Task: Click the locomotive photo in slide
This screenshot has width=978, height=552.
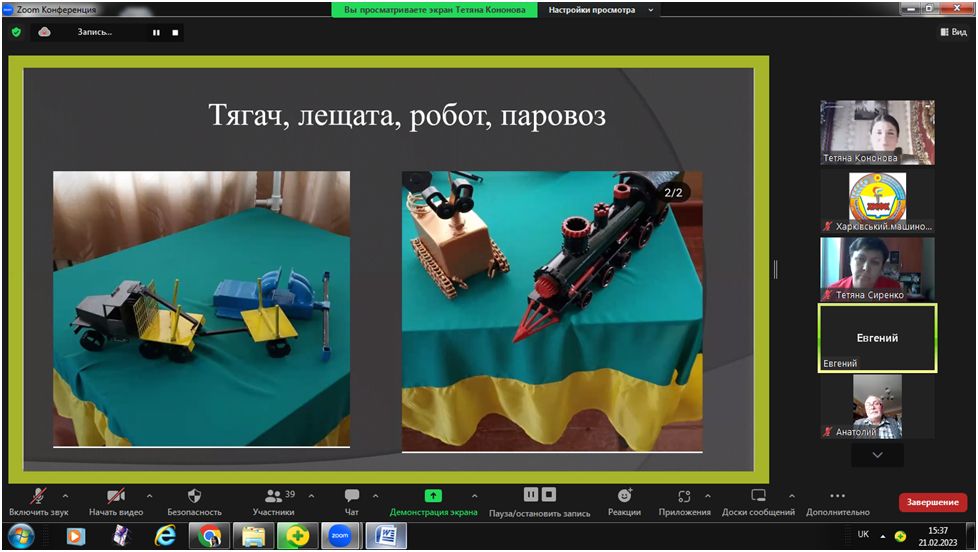Action: point(552,311)
